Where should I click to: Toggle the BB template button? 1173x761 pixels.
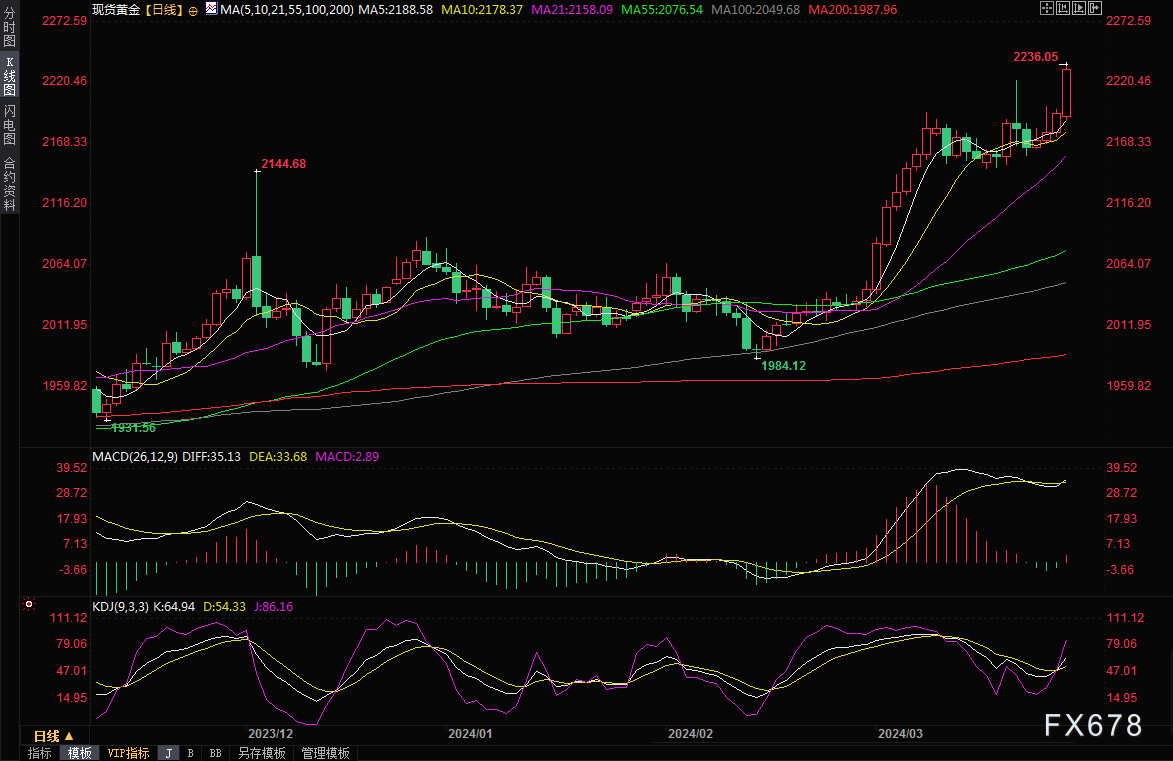tap(214, 753)
